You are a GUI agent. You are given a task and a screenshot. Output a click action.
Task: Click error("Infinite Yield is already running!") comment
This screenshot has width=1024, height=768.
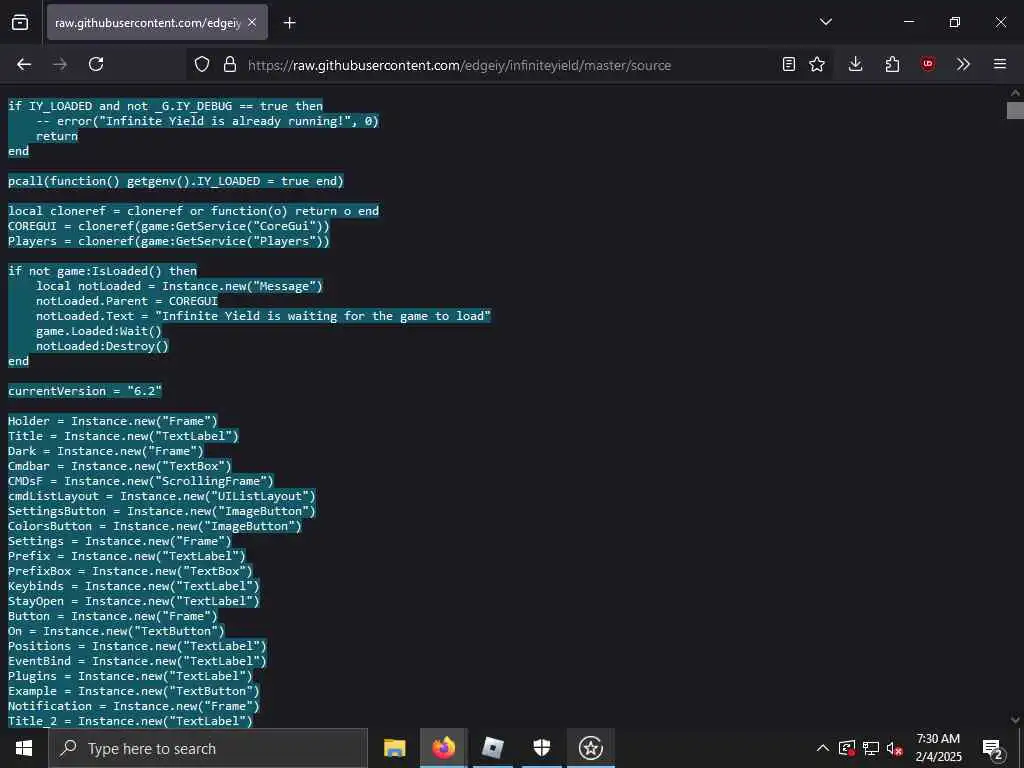point(208,121)
